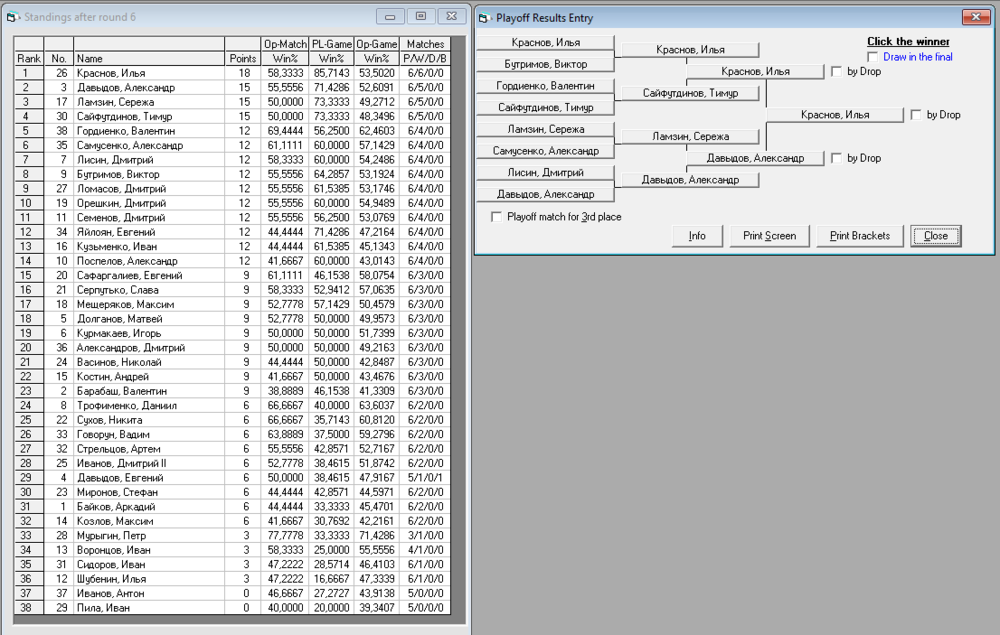This screenshot has width=1000, height=635.
Task: Click the Standings window title bar icon
Action: pos(12,17)
